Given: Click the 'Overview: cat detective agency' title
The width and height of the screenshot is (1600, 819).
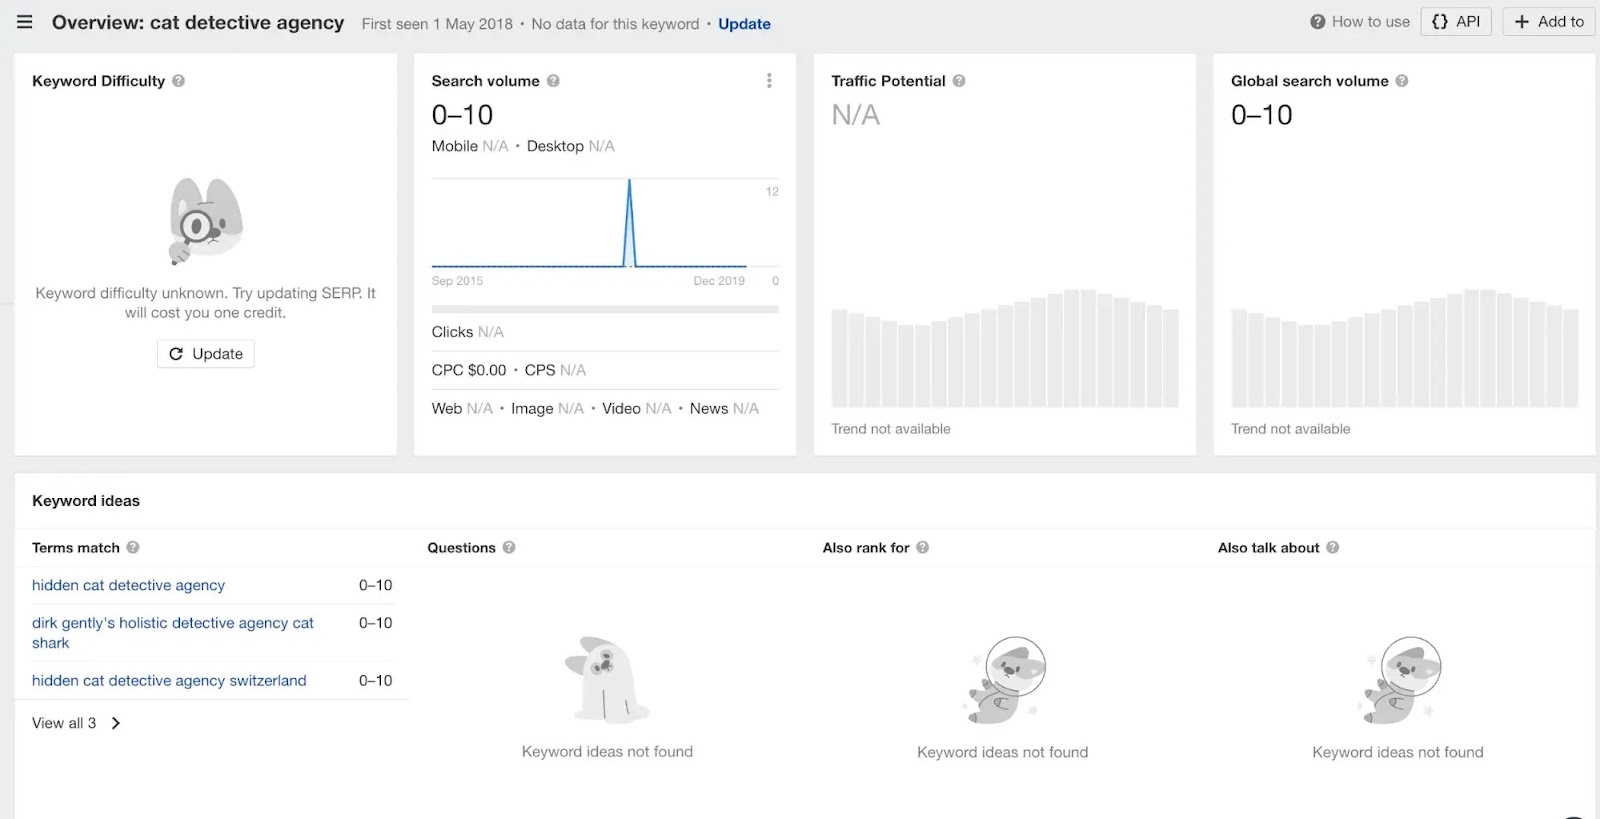Looking at the screenshot, I should tap(198, 23).
